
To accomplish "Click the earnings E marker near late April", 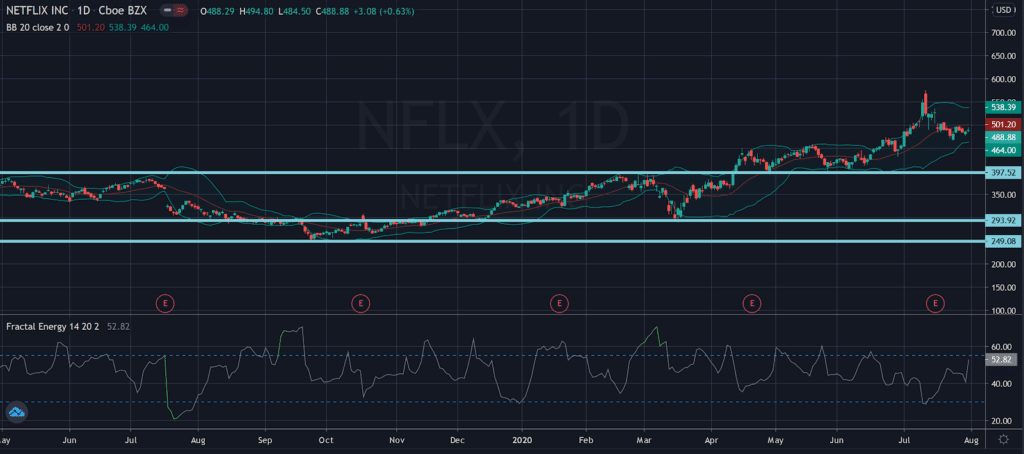I will tap(752, 303).
